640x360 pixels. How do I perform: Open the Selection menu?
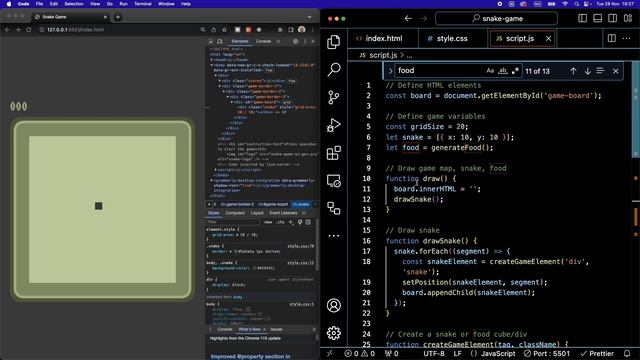74,4
